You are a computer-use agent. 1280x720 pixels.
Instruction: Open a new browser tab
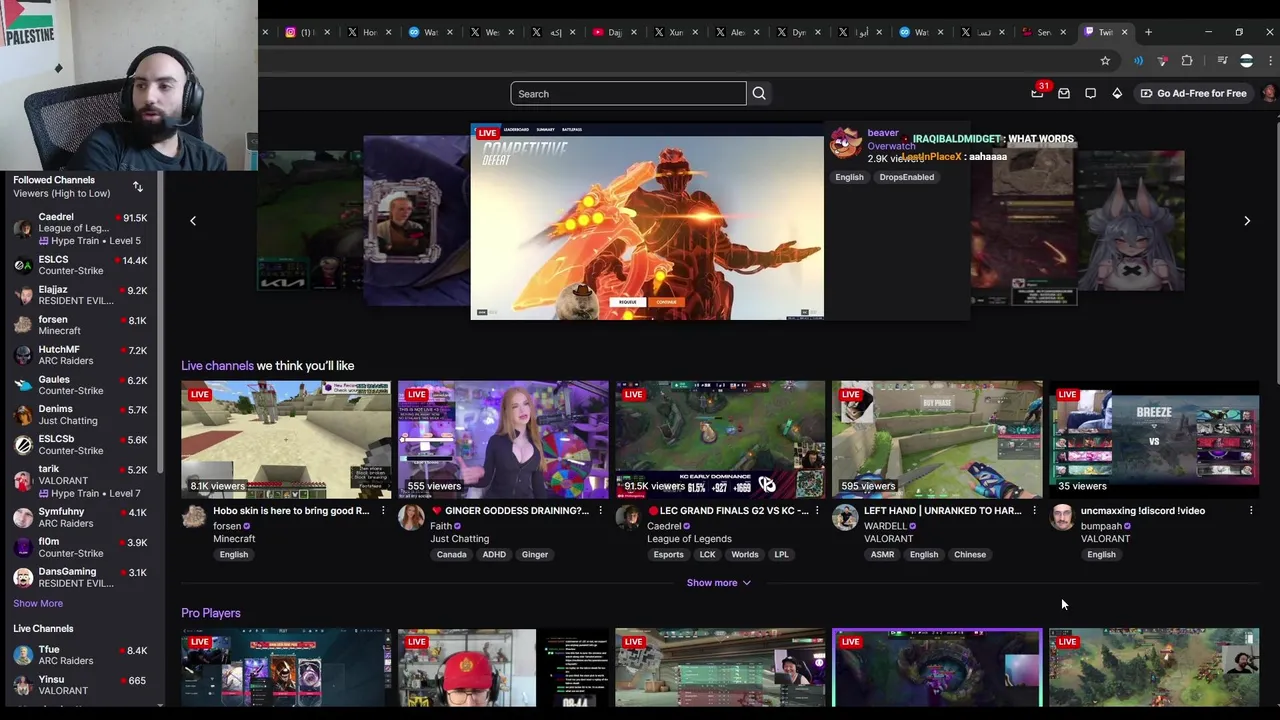click(x=1148, y=32)
